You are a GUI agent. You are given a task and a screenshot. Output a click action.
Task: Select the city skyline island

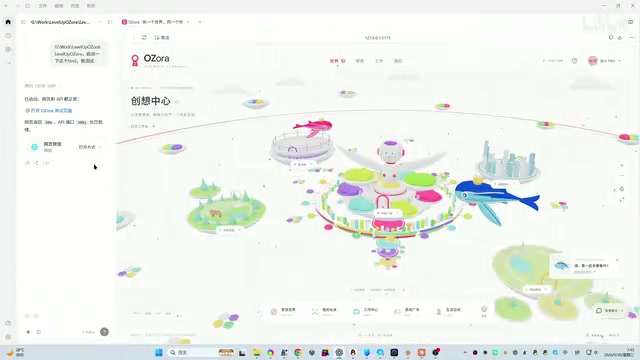pos(508,162)
